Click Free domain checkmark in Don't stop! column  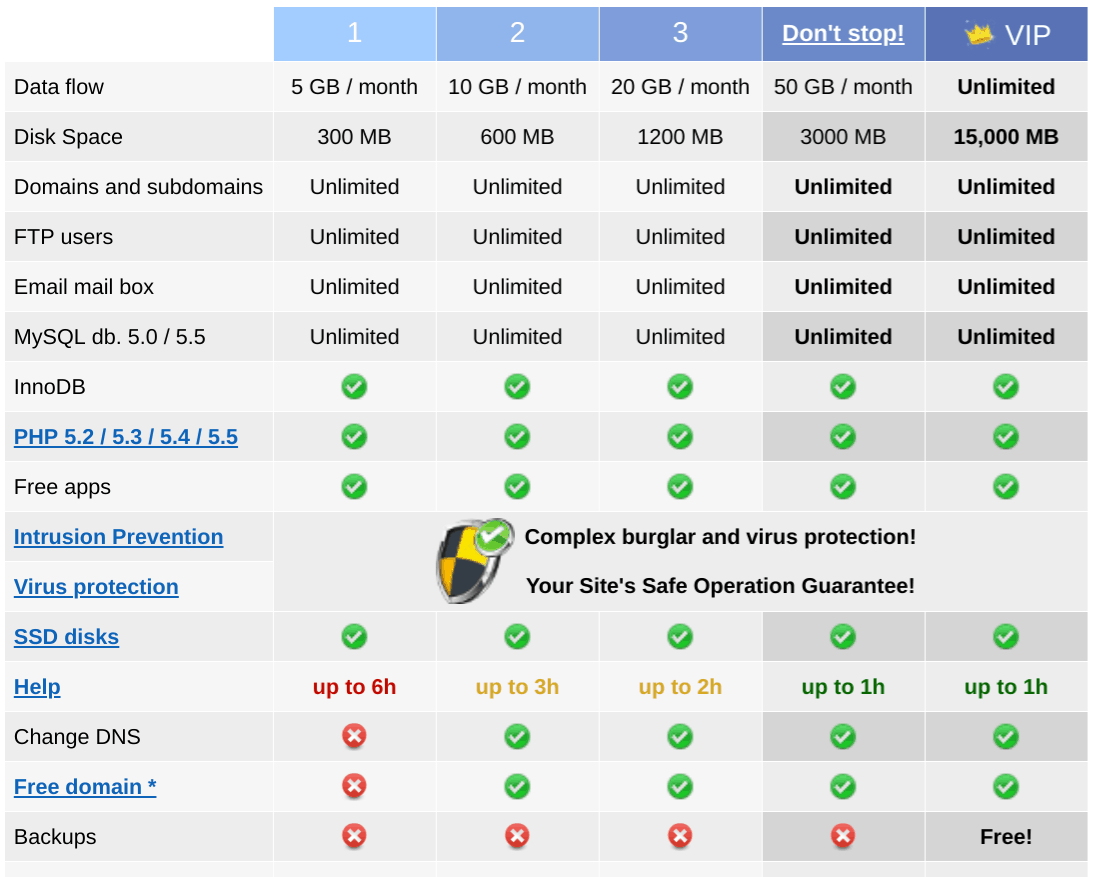[x=842, y=786]
